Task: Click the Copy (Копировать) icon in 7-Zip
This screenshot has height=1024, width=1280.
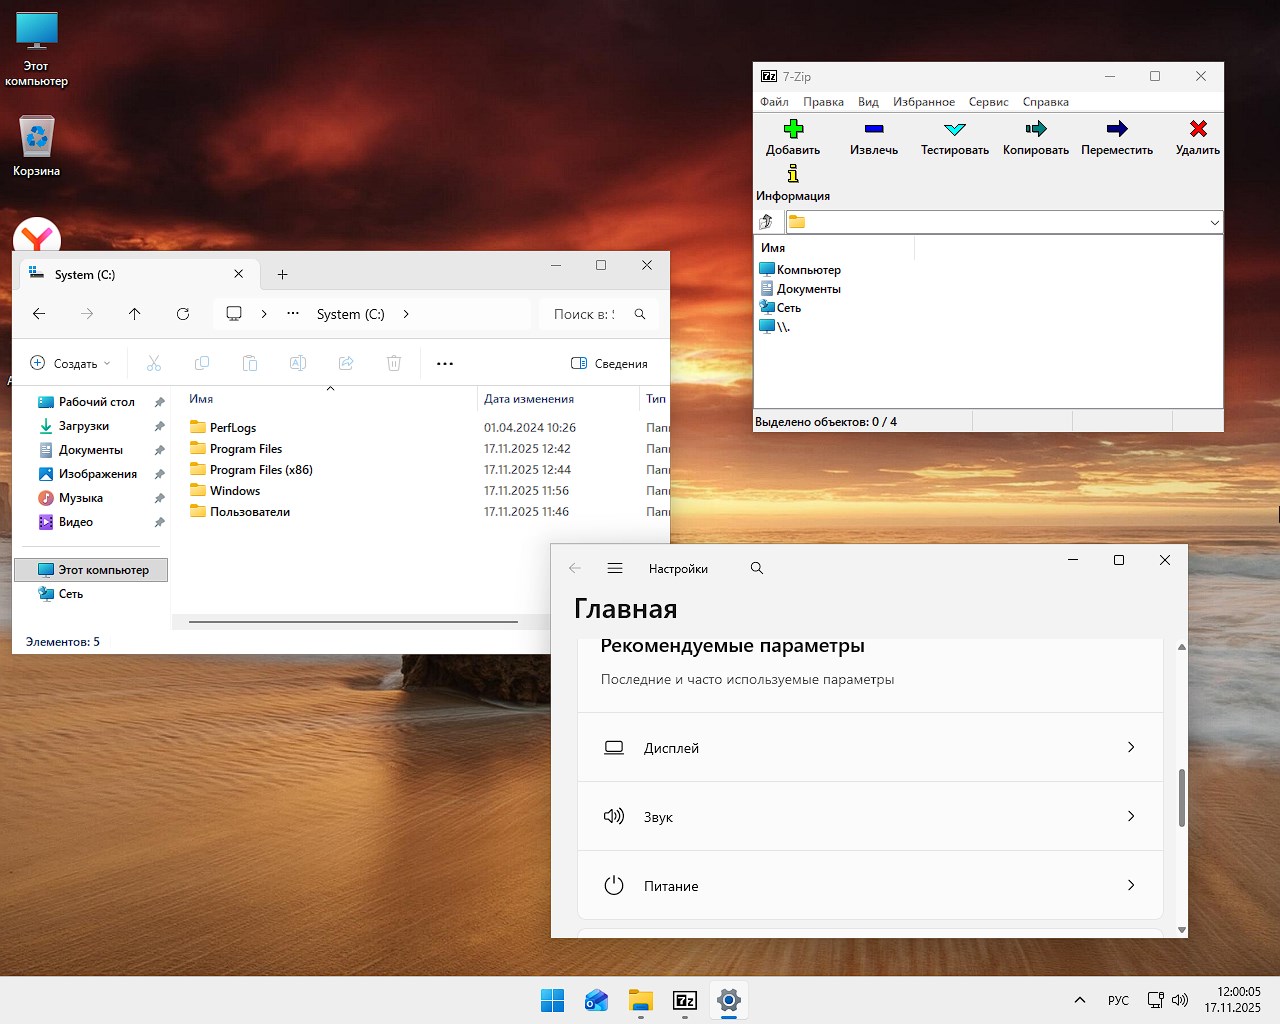Action: tap(1035, 129)
